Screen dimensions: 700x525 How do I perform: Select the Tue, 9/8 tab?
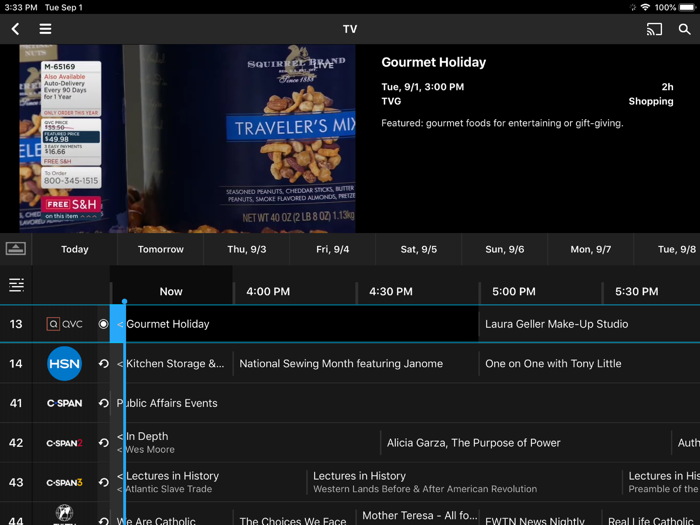tap(667, 249)
